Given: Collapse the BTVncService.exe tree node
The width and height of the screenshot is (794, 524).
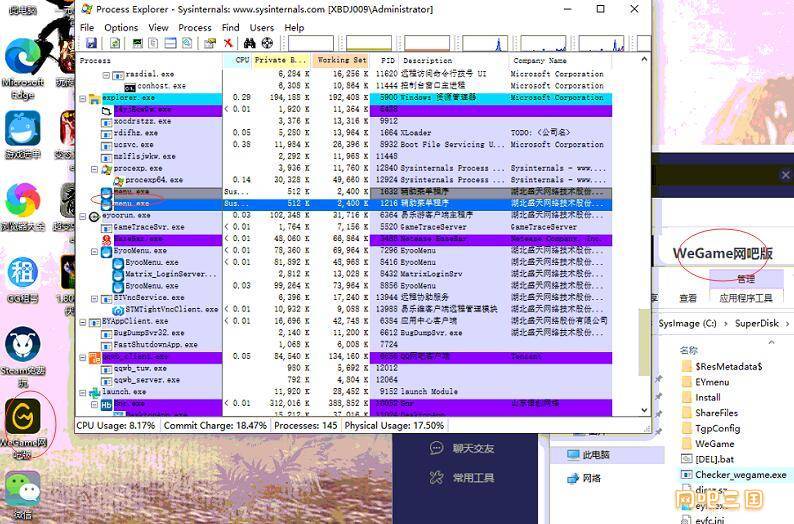Looking at the screenshot, I should point(94,298).
